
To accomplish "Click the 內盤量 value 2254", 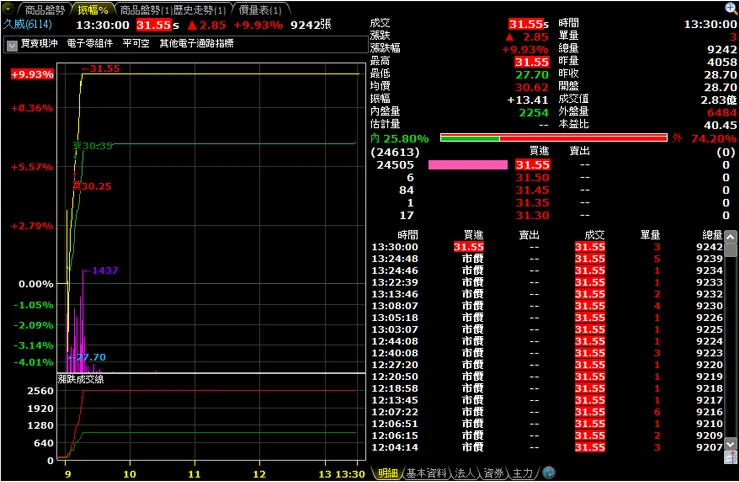I will [x=534, y=113].
